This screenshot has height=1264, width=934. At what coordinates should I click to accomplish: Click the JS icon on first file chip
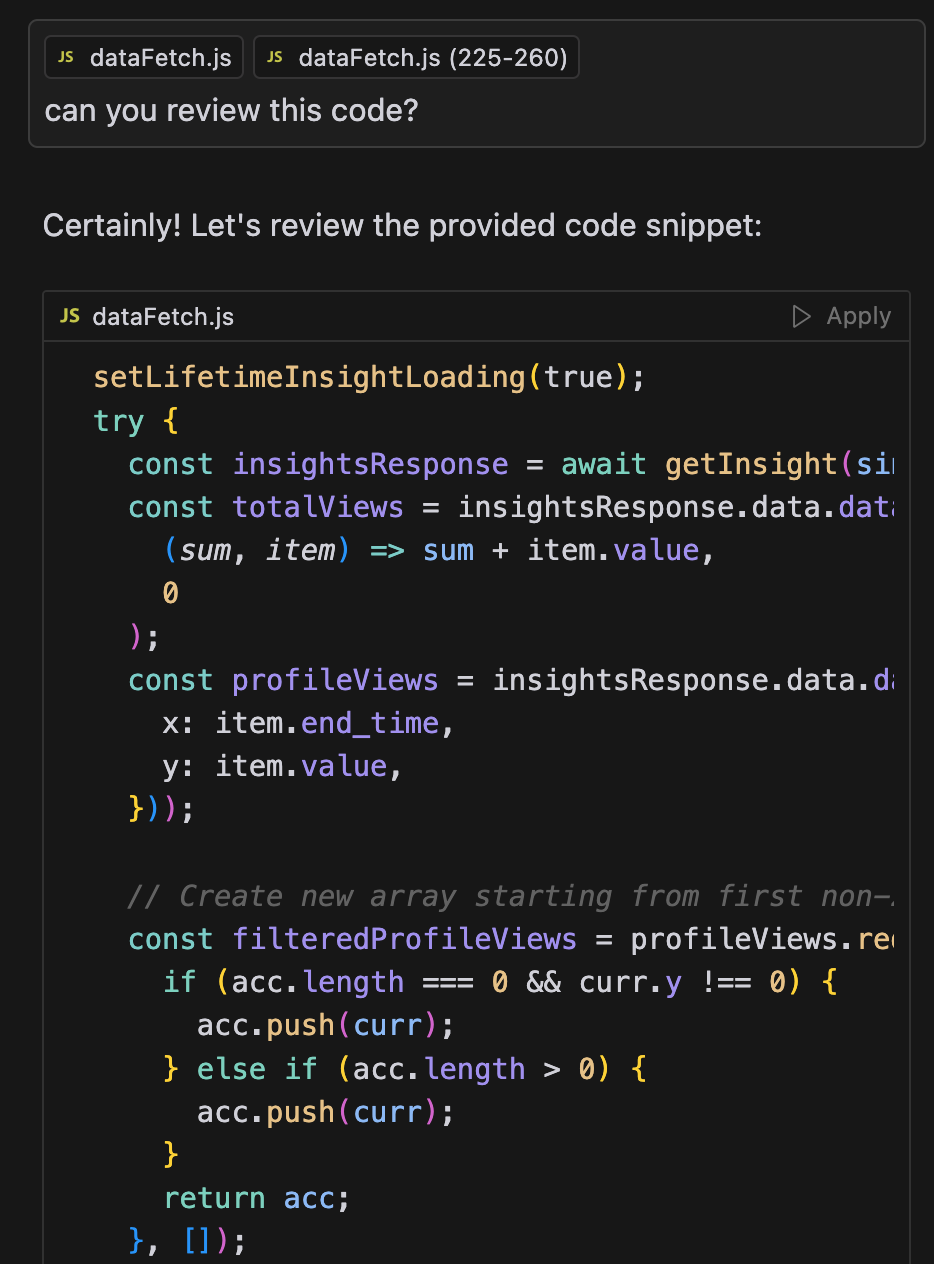point(66,58)
